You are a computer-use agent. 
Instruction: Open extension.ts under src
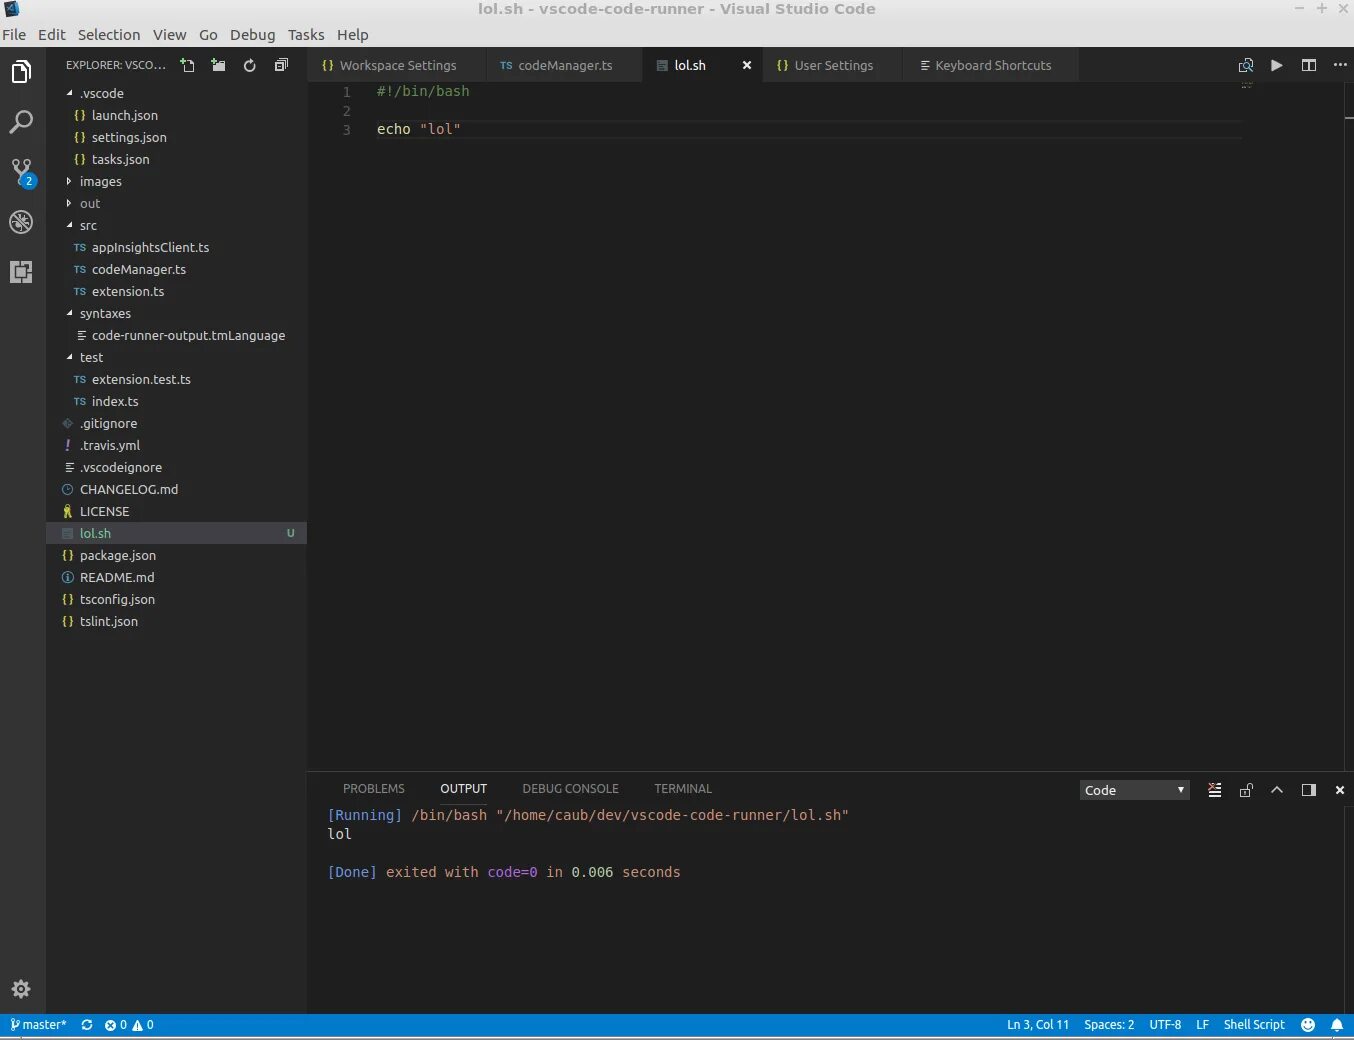point(176,291)
